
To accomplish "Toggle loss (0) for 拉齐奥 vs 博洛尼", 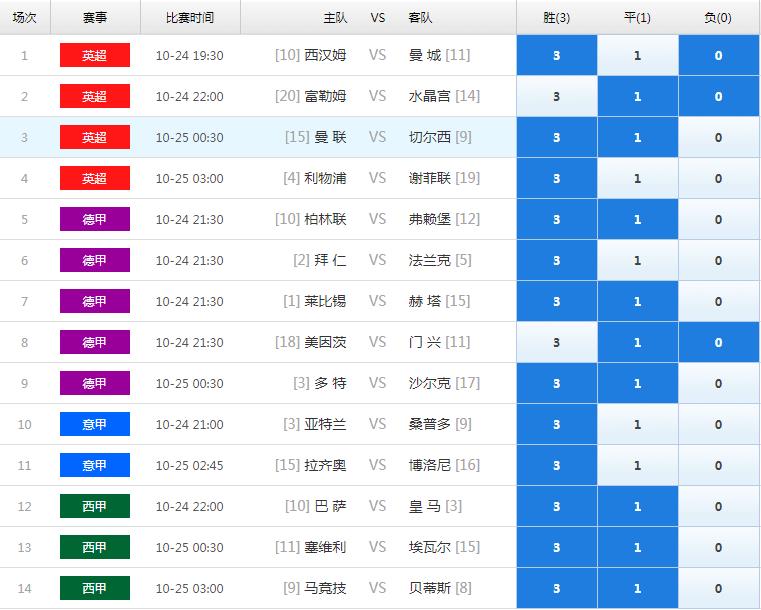I will click(x=719, y=465).
